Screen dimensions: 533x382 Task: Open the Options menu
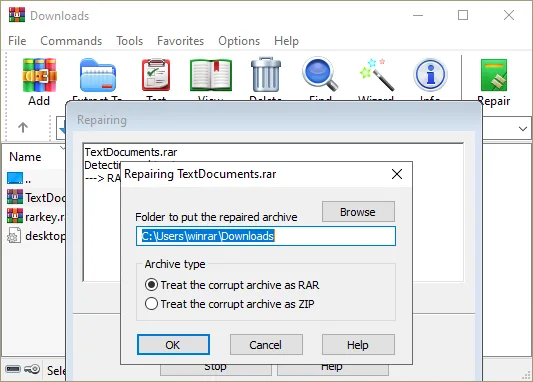239,41
